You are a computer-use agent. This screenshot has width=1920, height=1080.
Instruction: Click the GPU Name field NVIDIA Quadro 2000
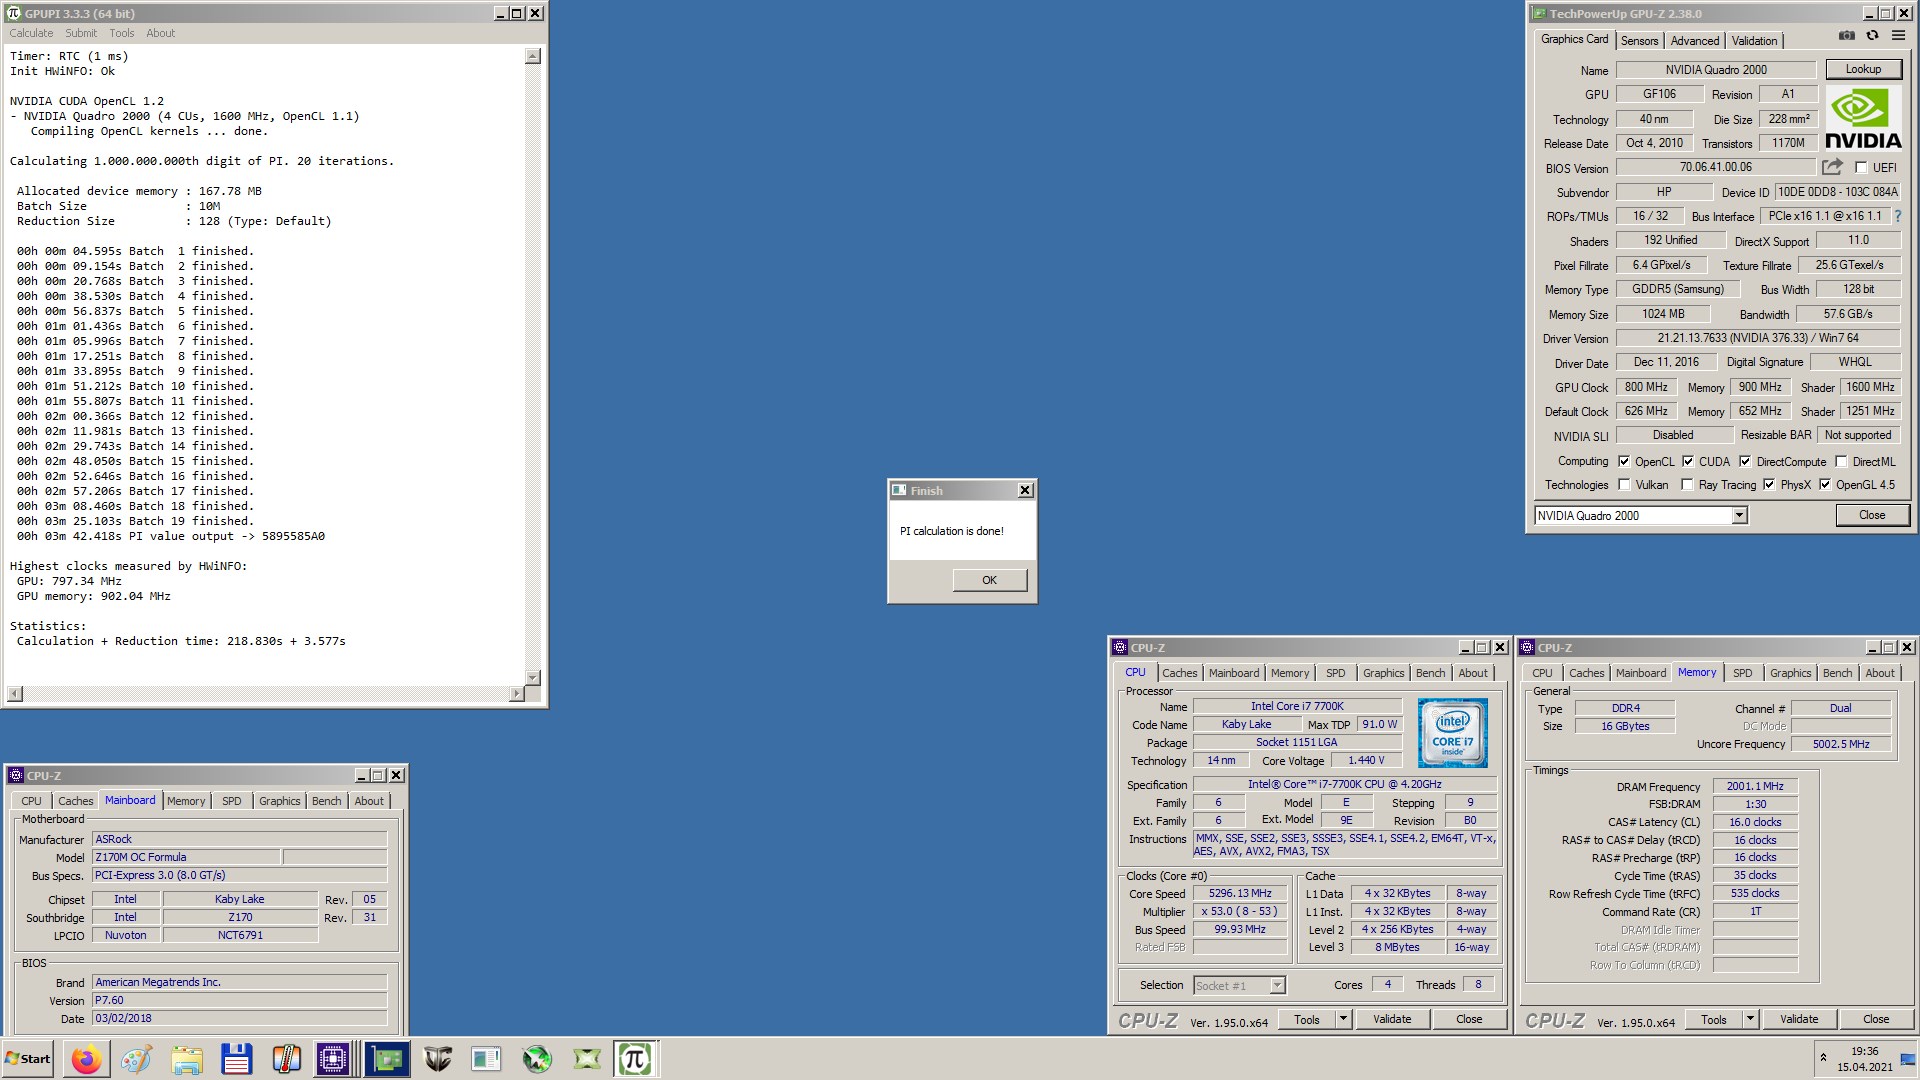(x=1716, y=70)
